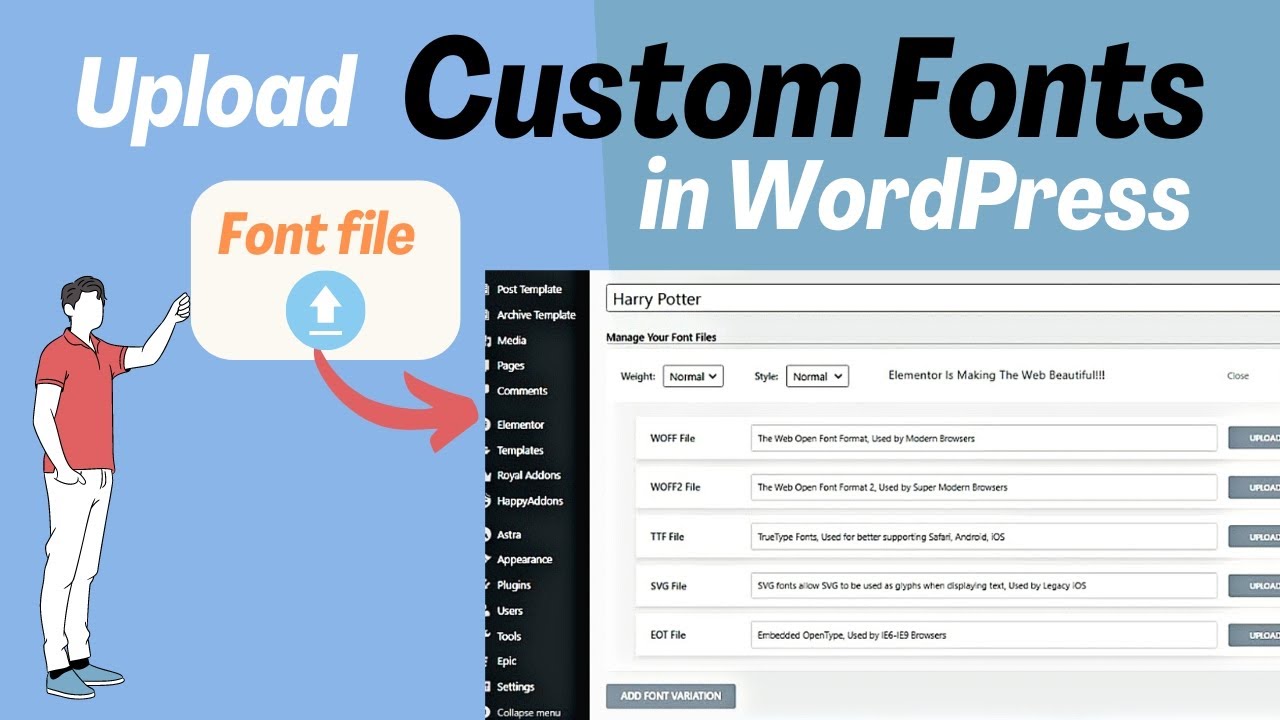Open Users in the sidebar
The width and height of the screenshot is (1280, 720).
tap(510, 611)
